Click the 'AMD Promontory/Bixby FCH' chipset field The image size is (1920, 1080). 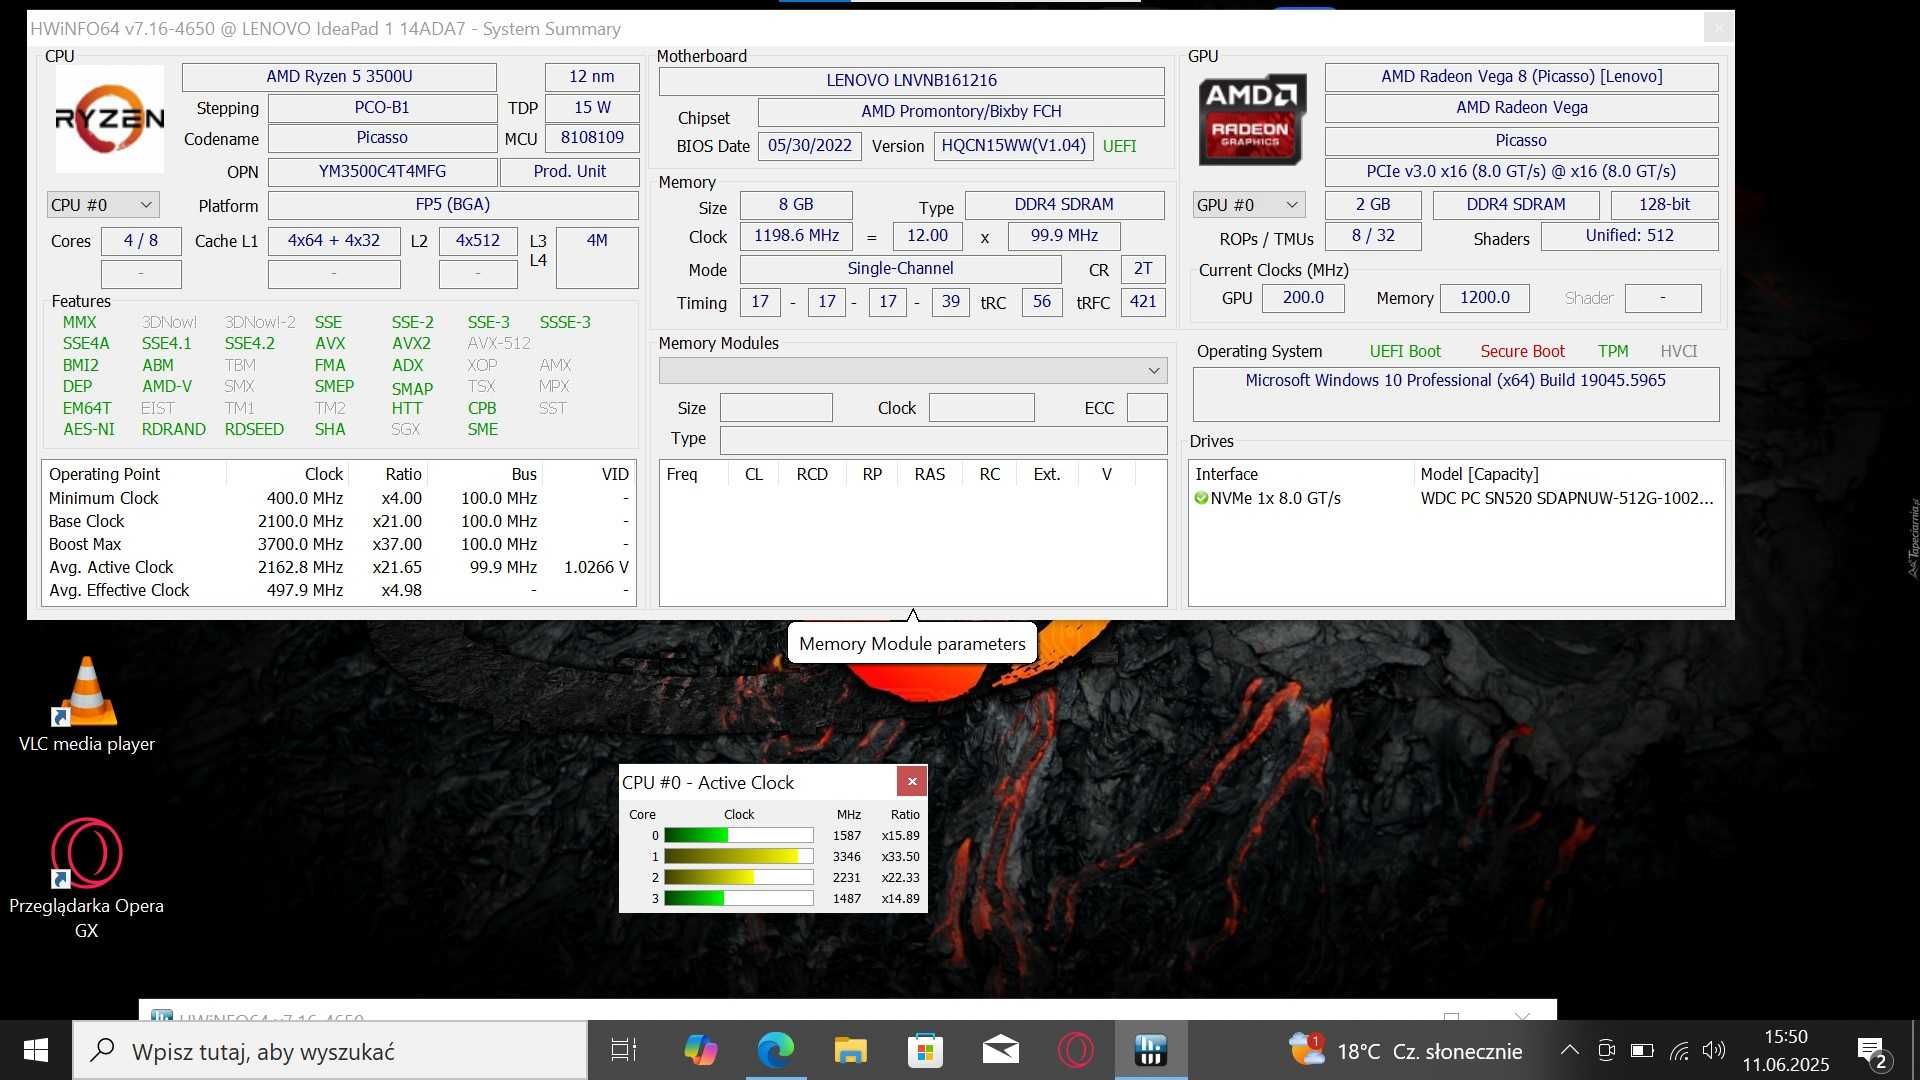961,112
